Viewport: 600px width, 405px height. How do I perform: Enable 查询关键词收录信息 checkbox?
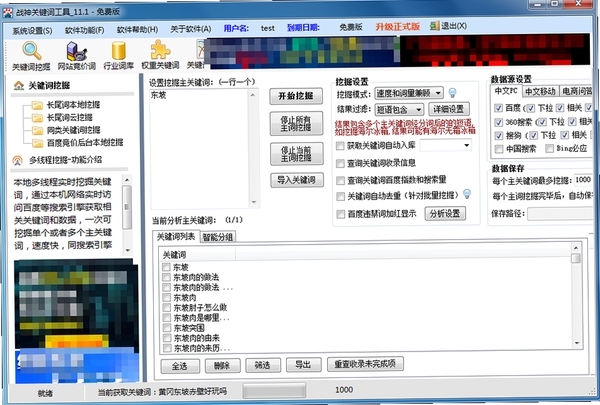tap(340, 163)
